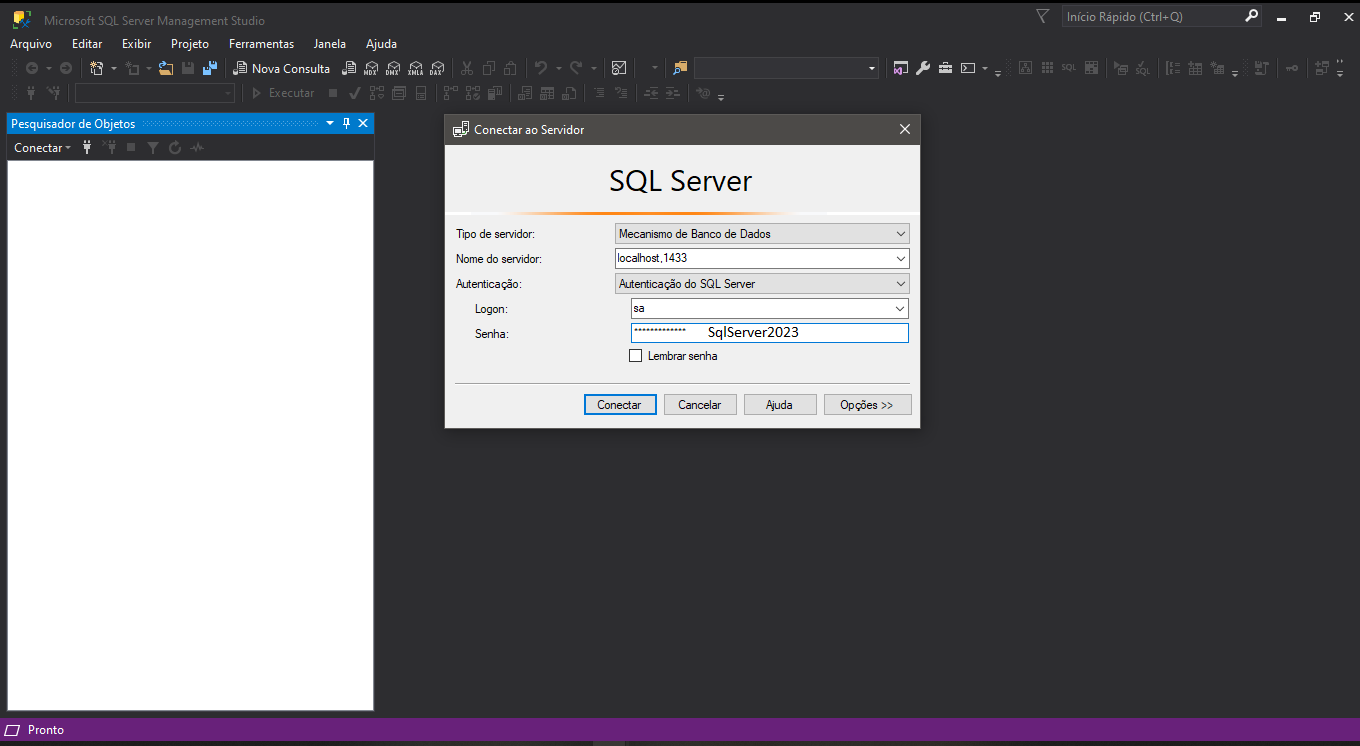Click the XMLA query icon

tap(415, 69)
